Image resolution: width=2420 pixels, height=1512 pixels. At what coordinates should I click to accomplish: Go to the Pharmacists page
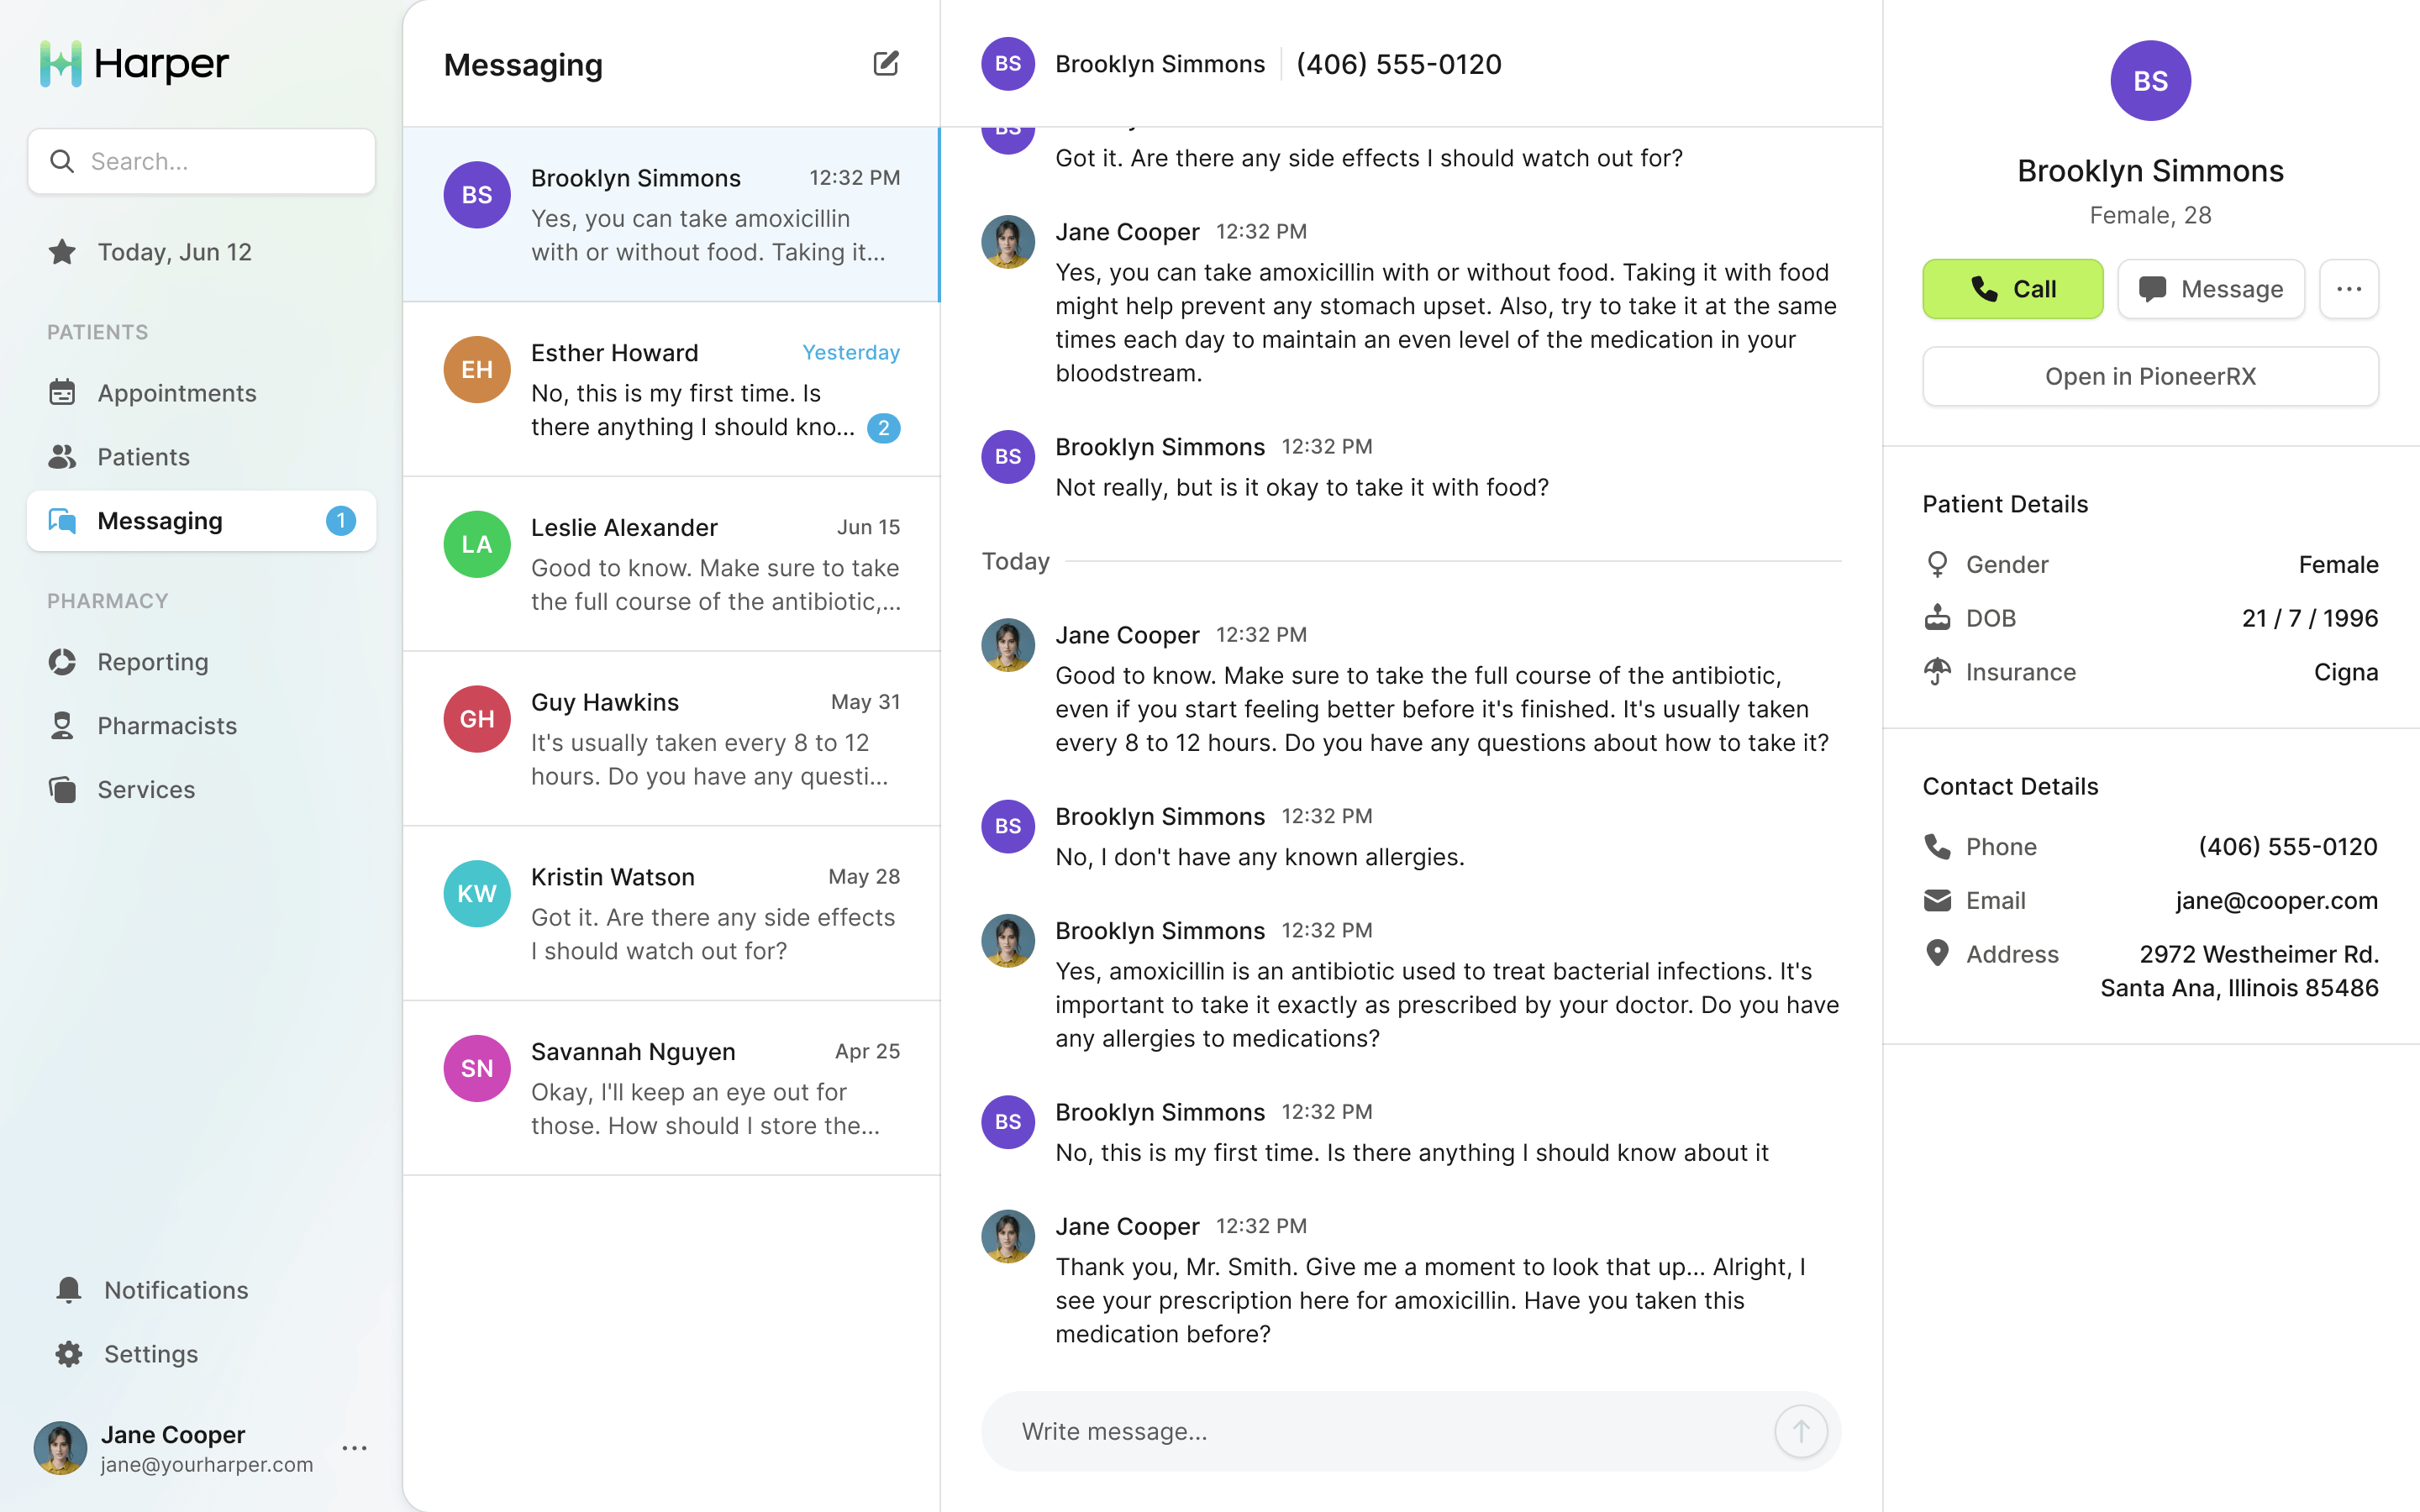[167, 726]
